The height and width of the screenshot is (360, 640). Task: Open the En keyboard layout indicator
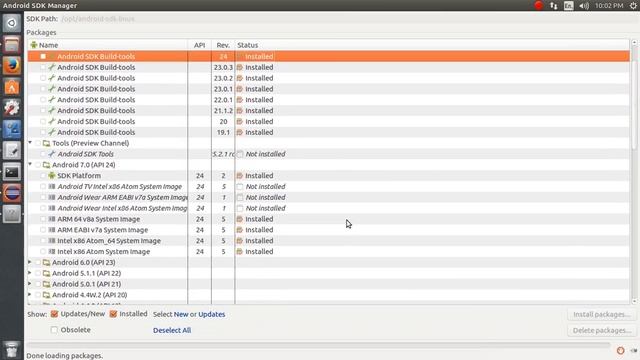(x=569, y=6)
